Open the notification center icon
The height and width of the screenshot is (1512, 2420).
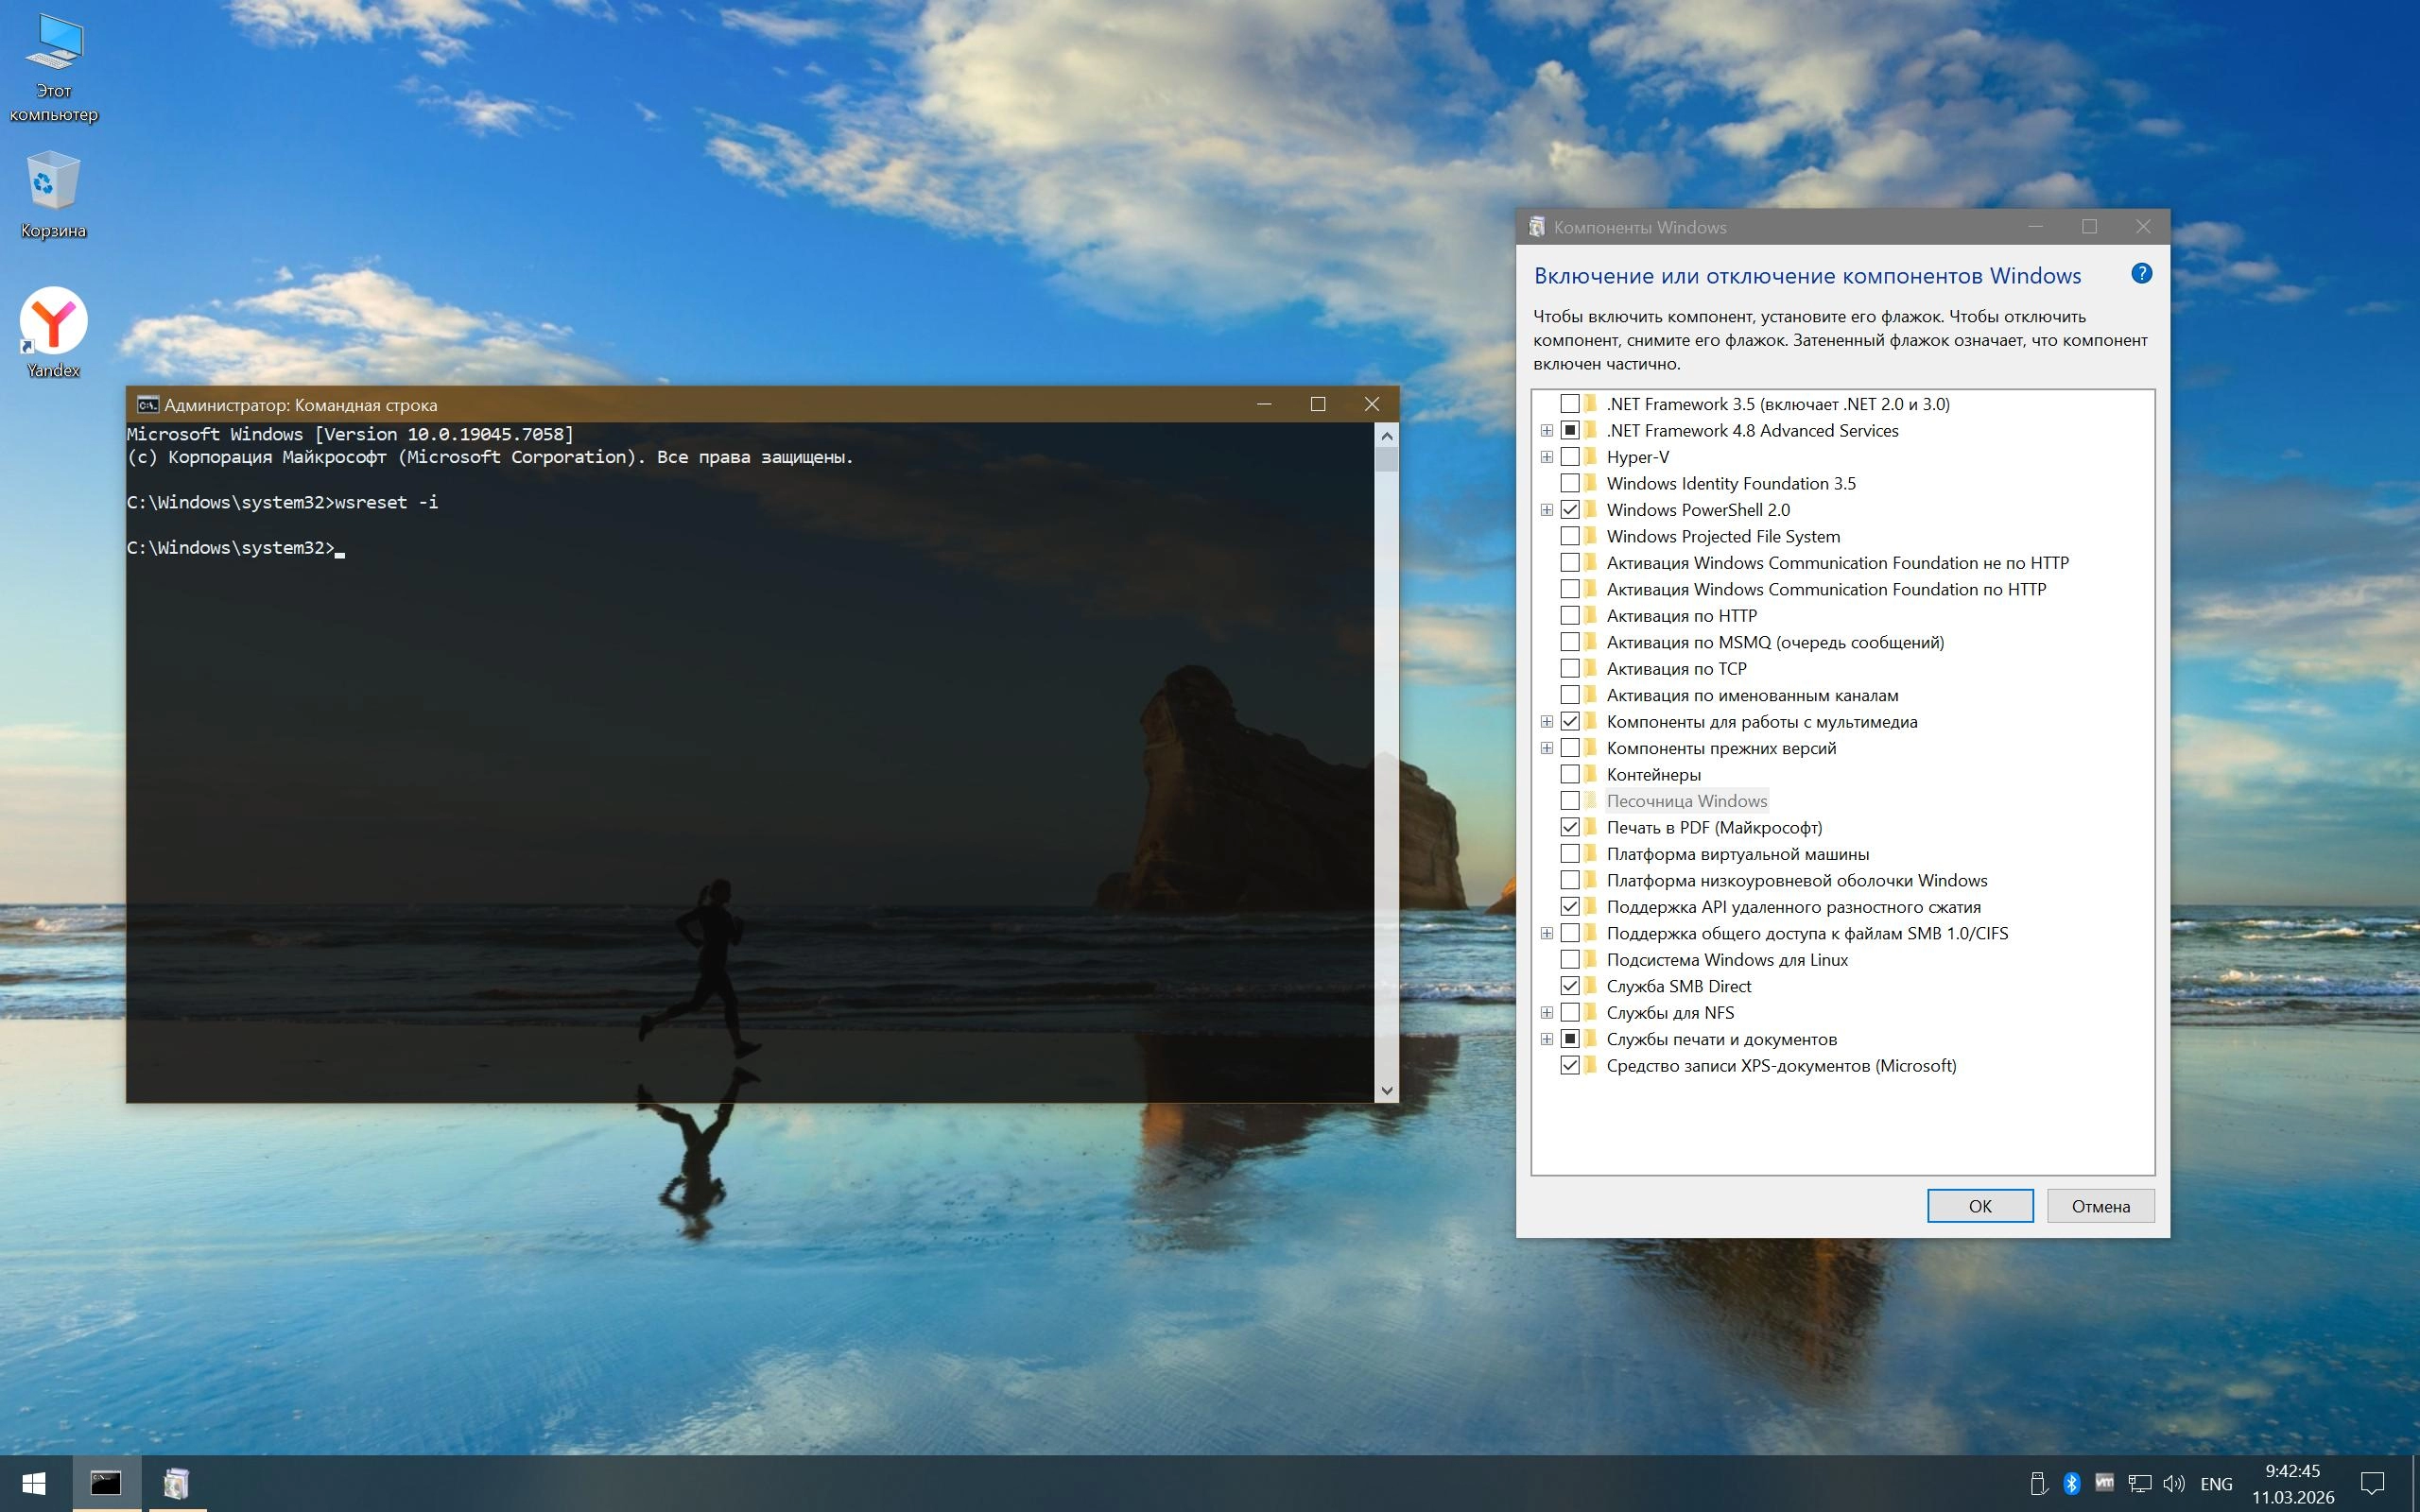(2372, 1483)
